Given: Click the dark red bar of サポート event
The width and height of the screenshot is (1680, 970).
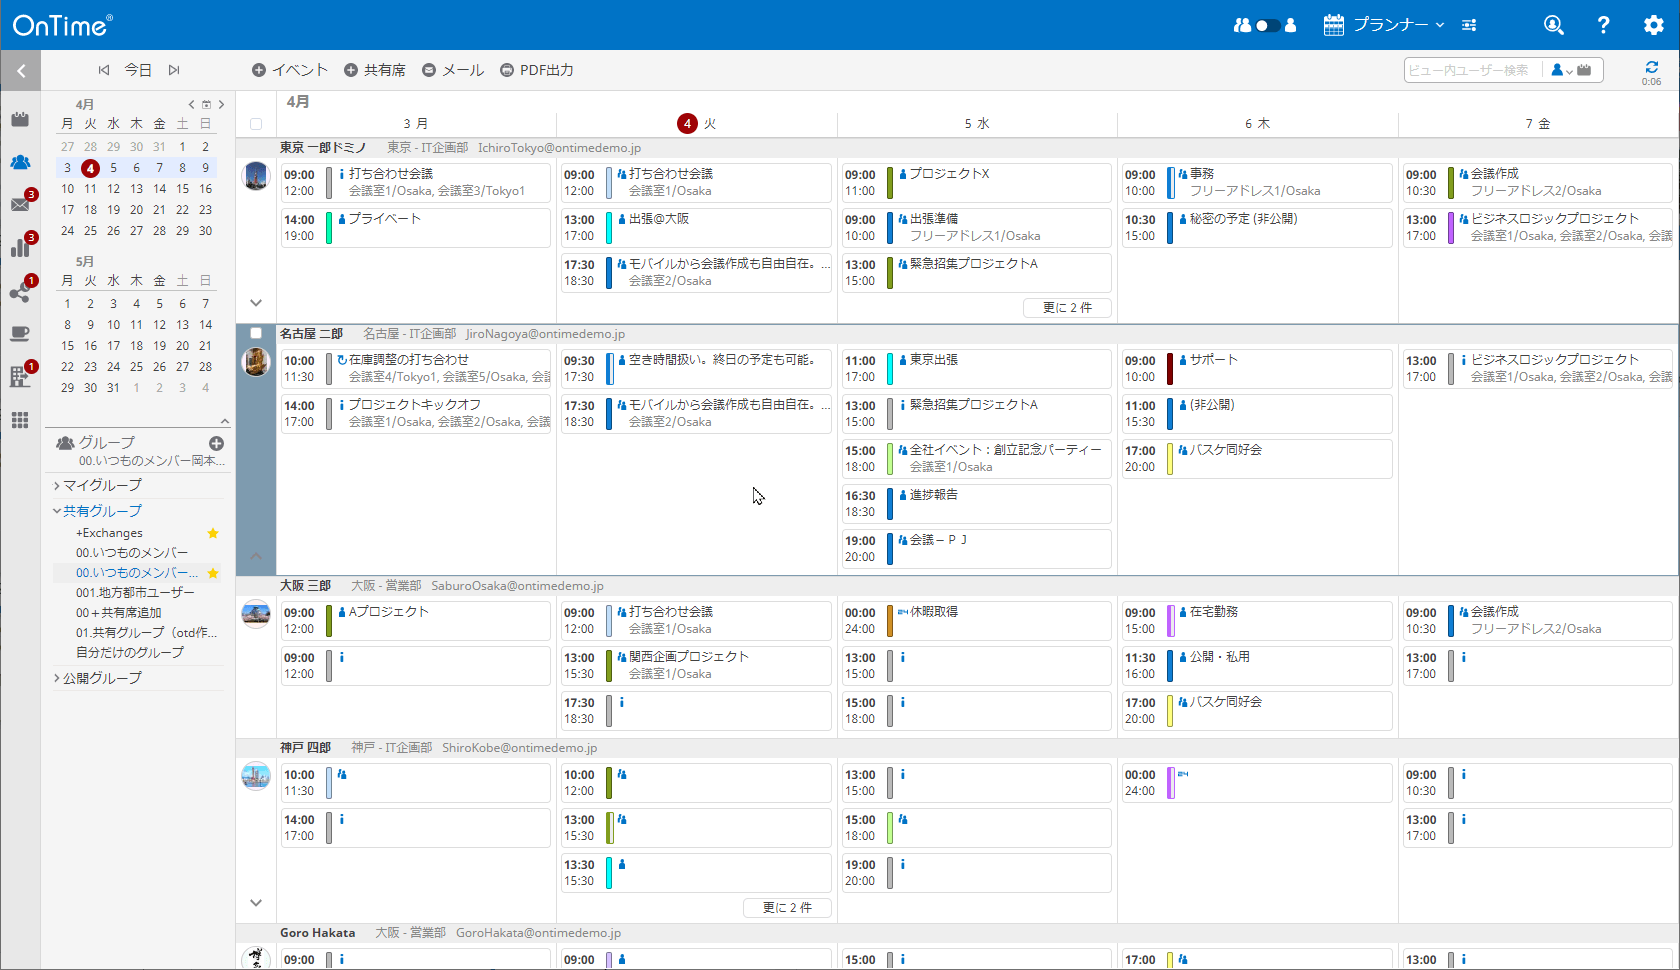Looking at the screenshot, I should [x=1170, y=368].
